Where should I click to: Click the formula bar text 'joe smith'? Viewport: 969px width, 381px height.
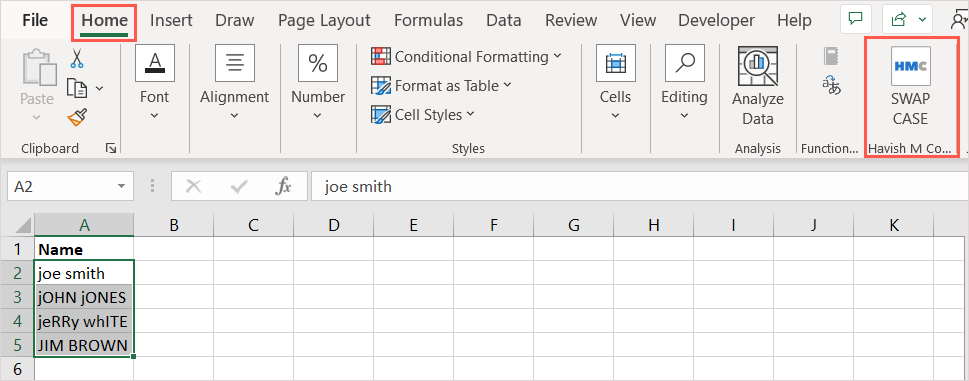pos(358,186)
